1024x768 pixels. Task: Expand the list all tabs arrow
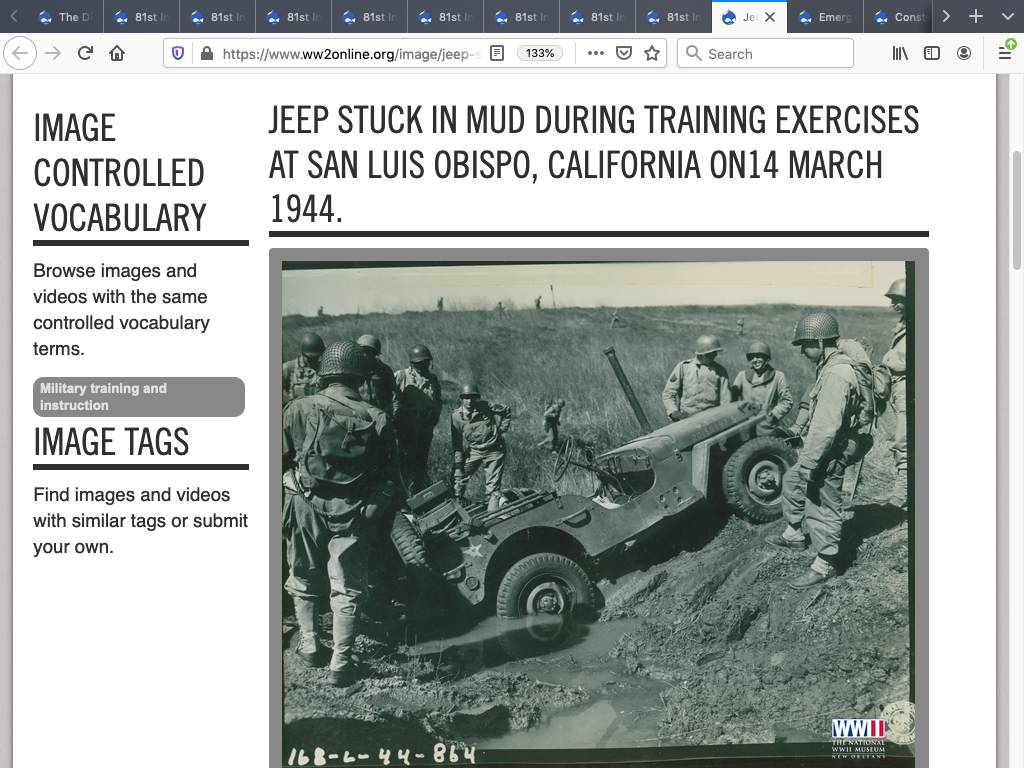click(1007, 16)
